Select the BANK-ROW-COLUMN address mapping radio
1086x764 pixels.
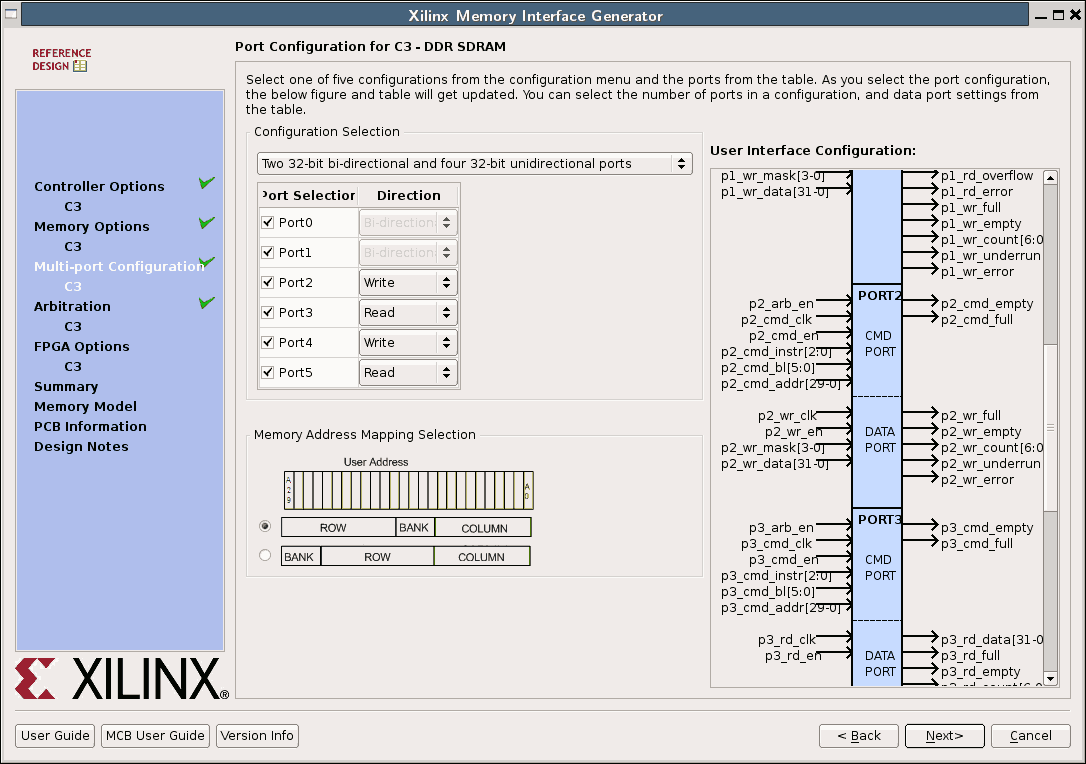click(265, 555)
